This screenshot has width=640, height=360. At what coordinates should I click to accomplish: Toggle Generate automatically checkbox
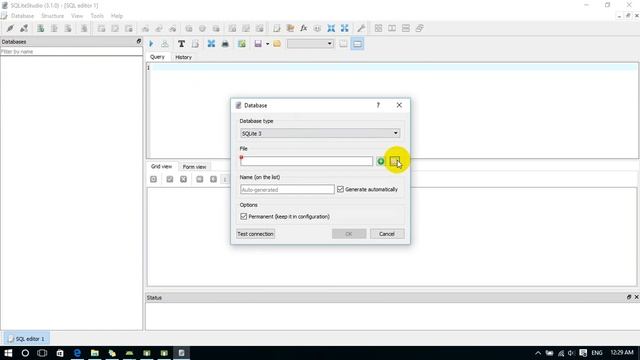tap(340, 189)
